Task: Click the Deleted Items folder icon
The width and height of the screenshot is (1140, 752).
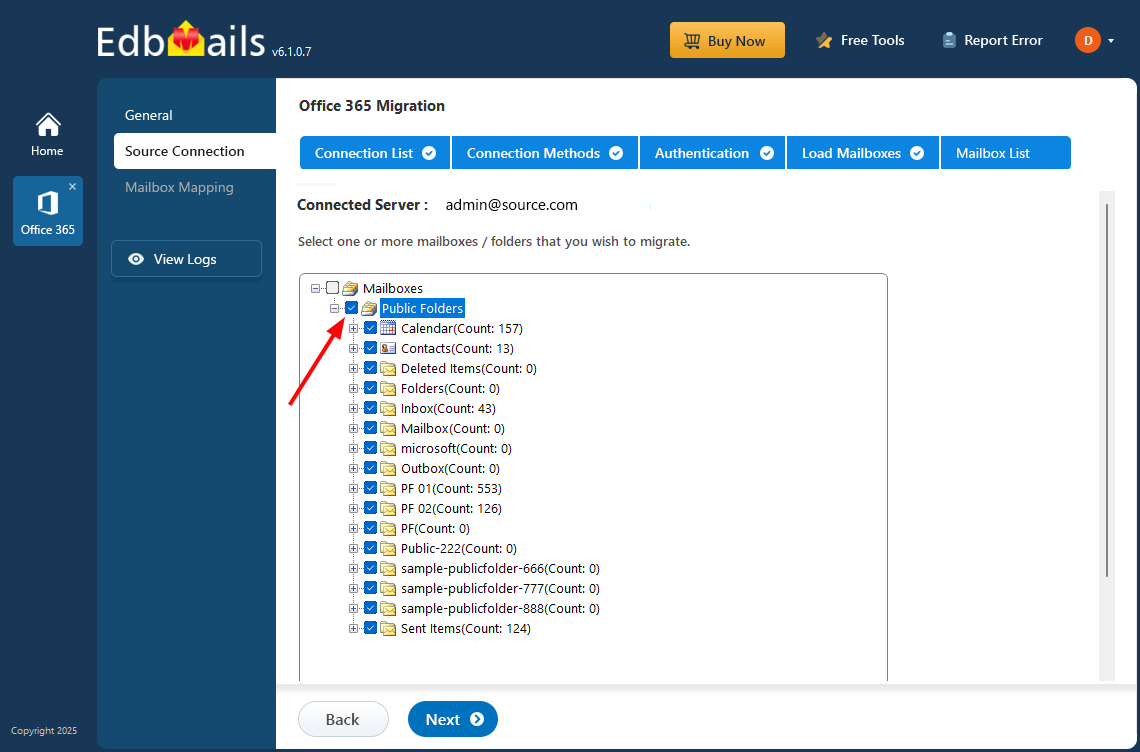Action: coord(388,369)
